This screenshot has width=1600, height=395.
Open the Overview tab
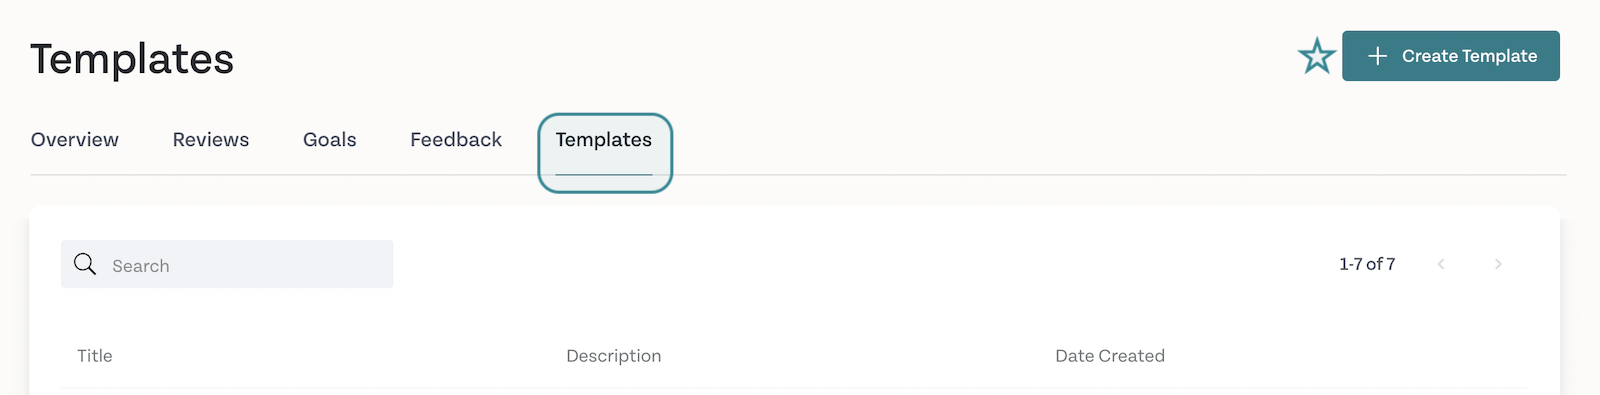point(75,140)
